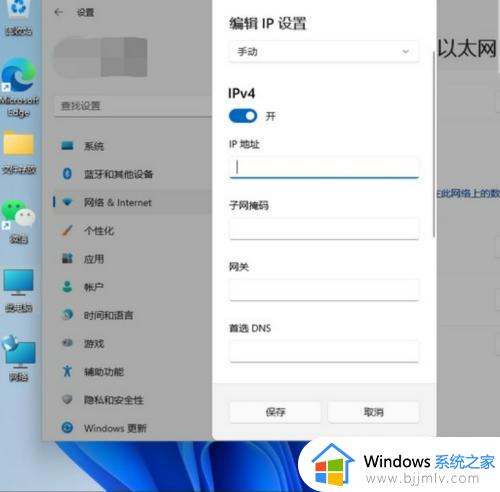Open 隐私和安全性 settings page
The height and width of the screenshot is (492, 500).
[x=132, y=400]
